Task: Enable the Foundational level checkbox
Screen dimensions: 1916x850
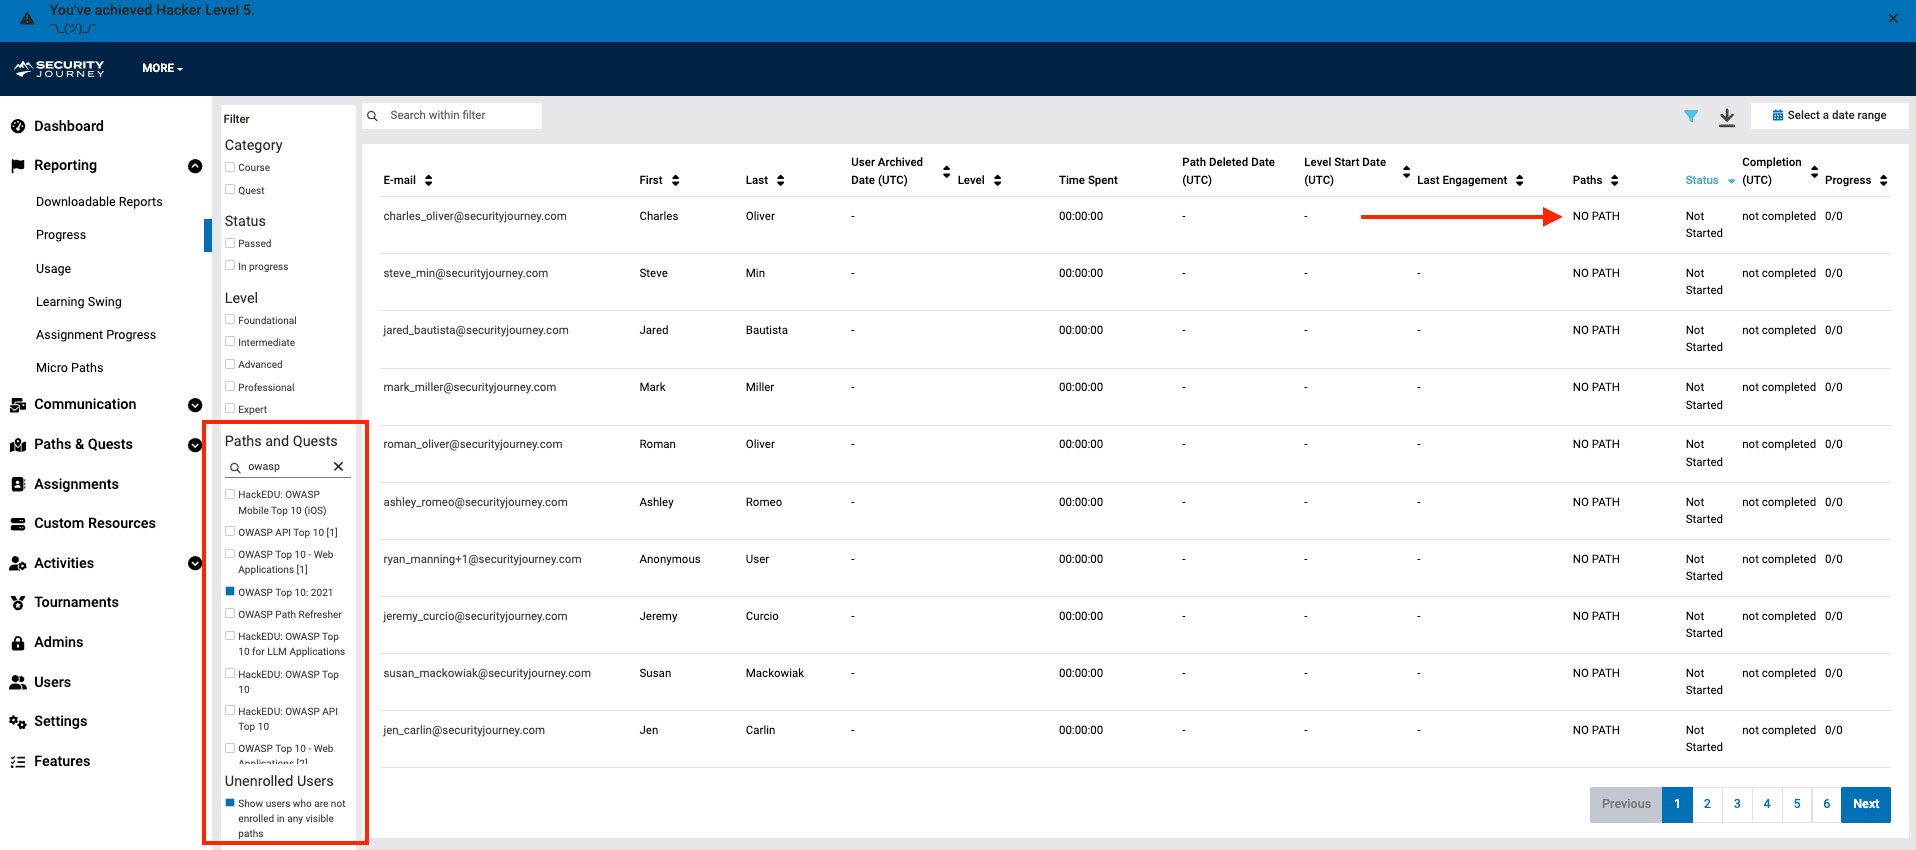Action: (230, 320)
